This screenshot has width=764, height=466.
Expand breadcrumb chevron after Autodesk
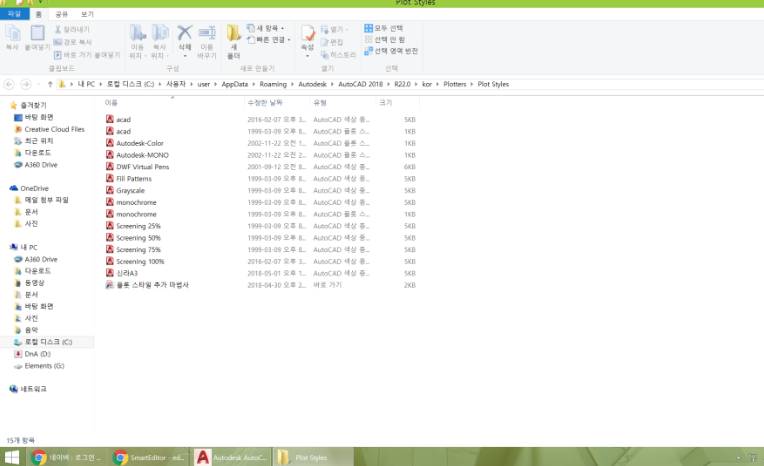[x=332, y=84]
